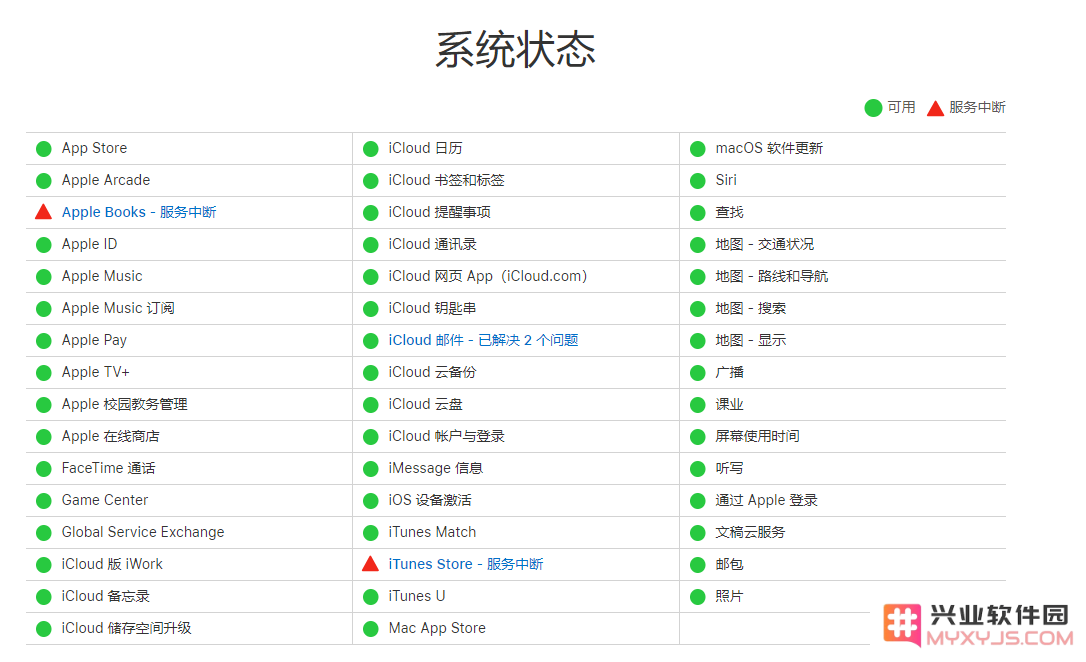The height and width of the screenshot is (662, 1086).
Task: Select the iCloud 云备份 row text
Action: 432,372
